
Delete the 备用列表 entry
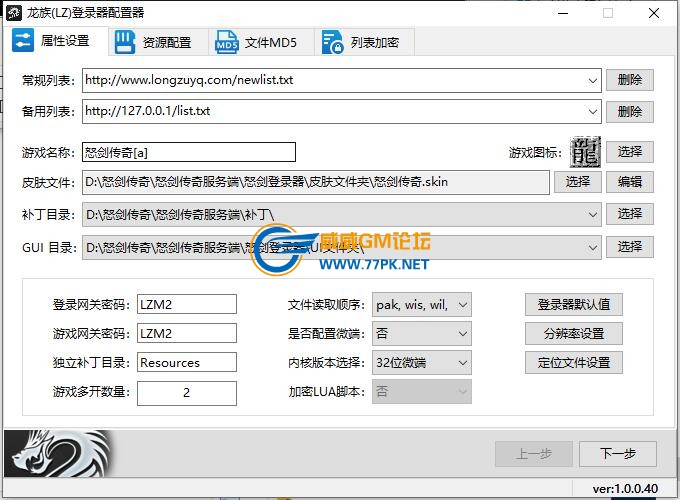coord(630,112)
